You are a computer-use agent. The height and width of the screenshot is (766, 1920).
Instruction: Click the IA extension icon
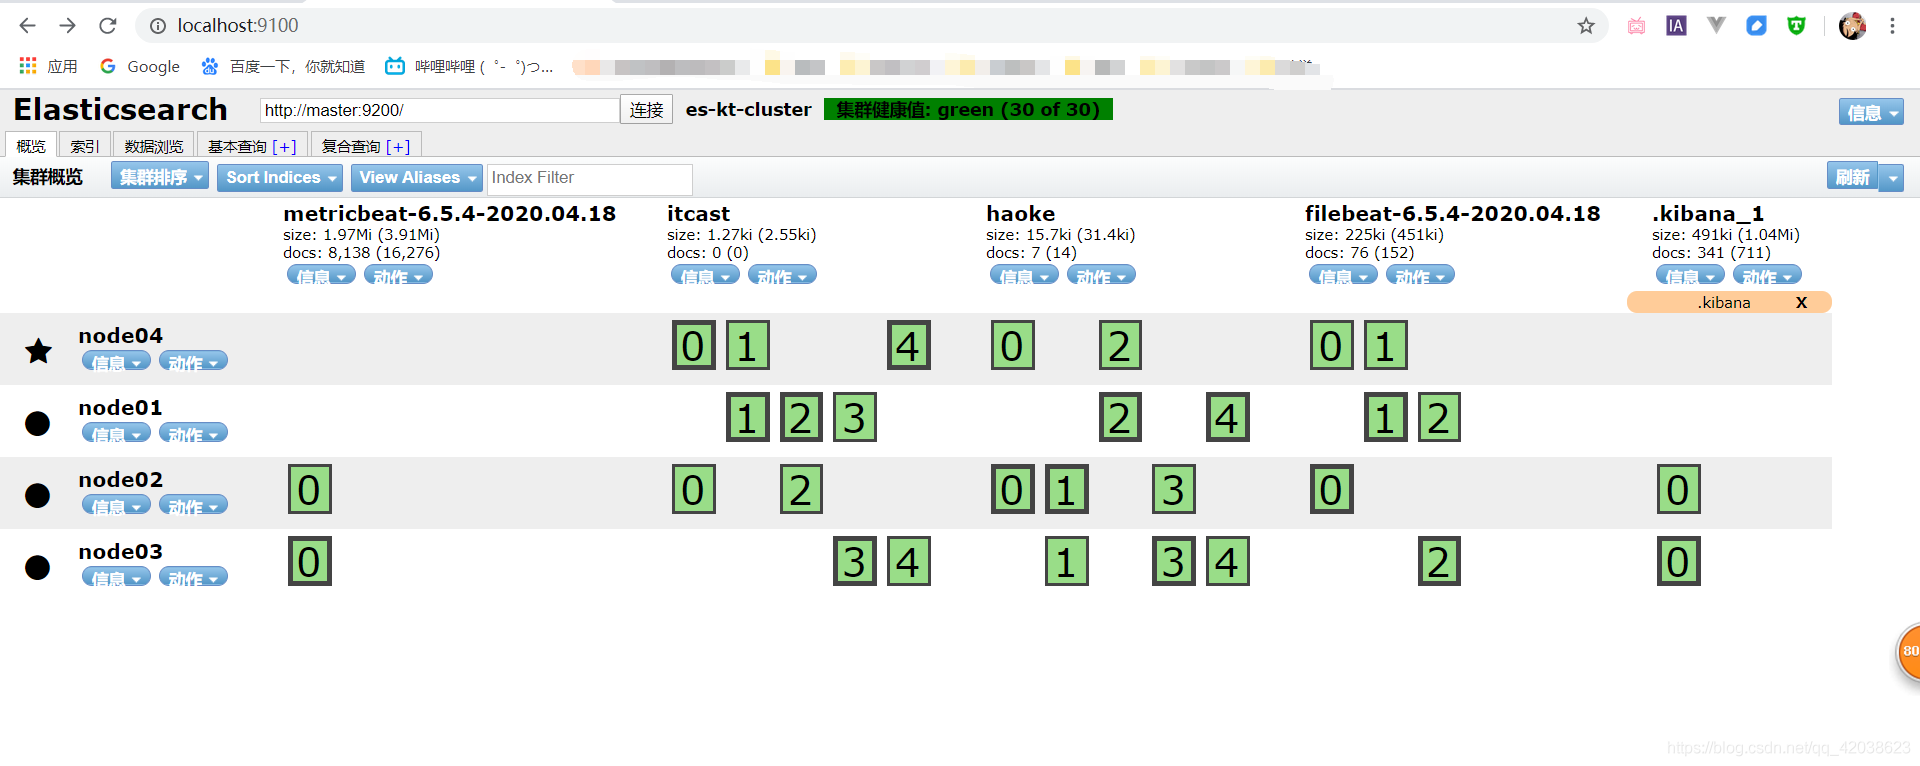(x=1676, y=26)
